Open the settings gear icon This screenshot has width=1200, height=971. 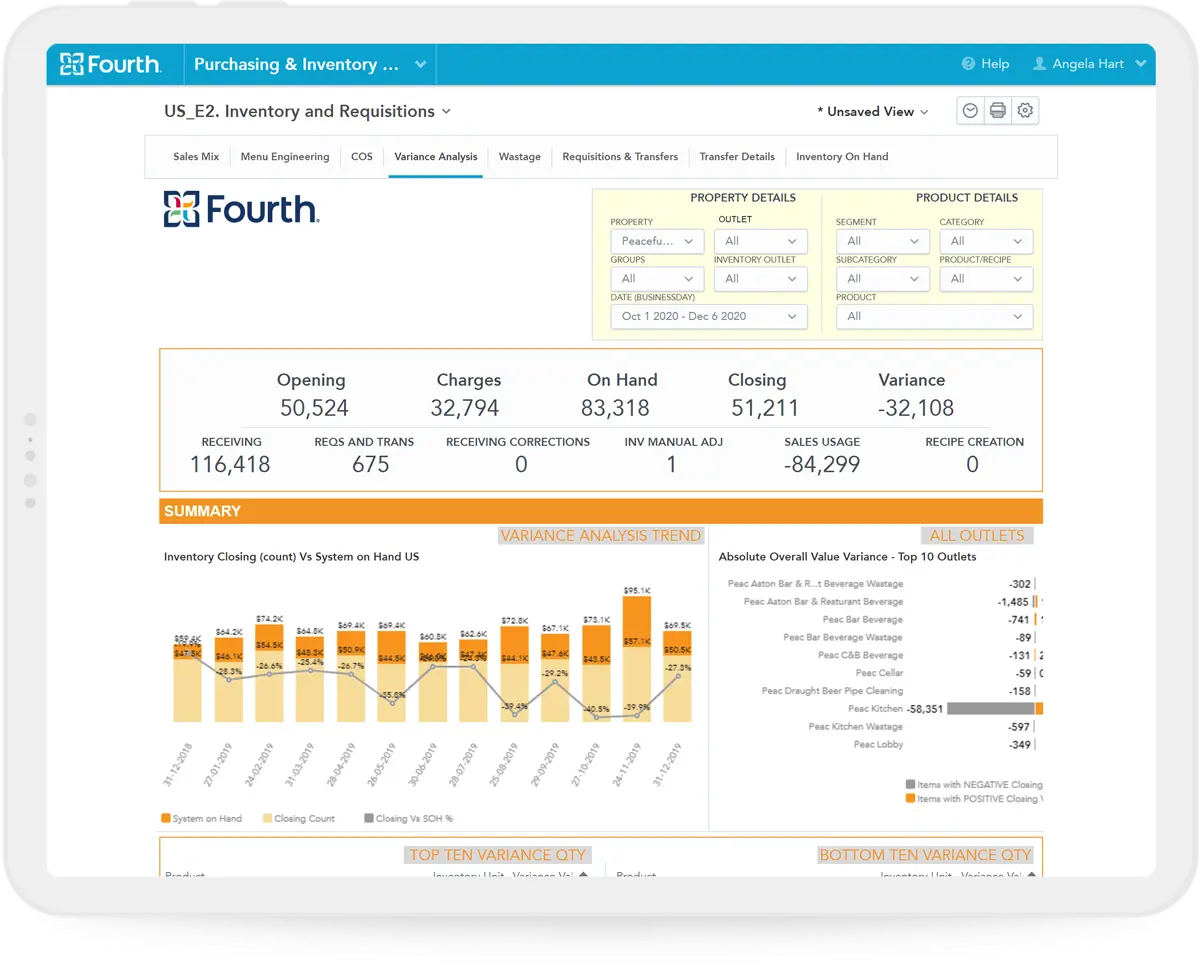[1025, 111]
